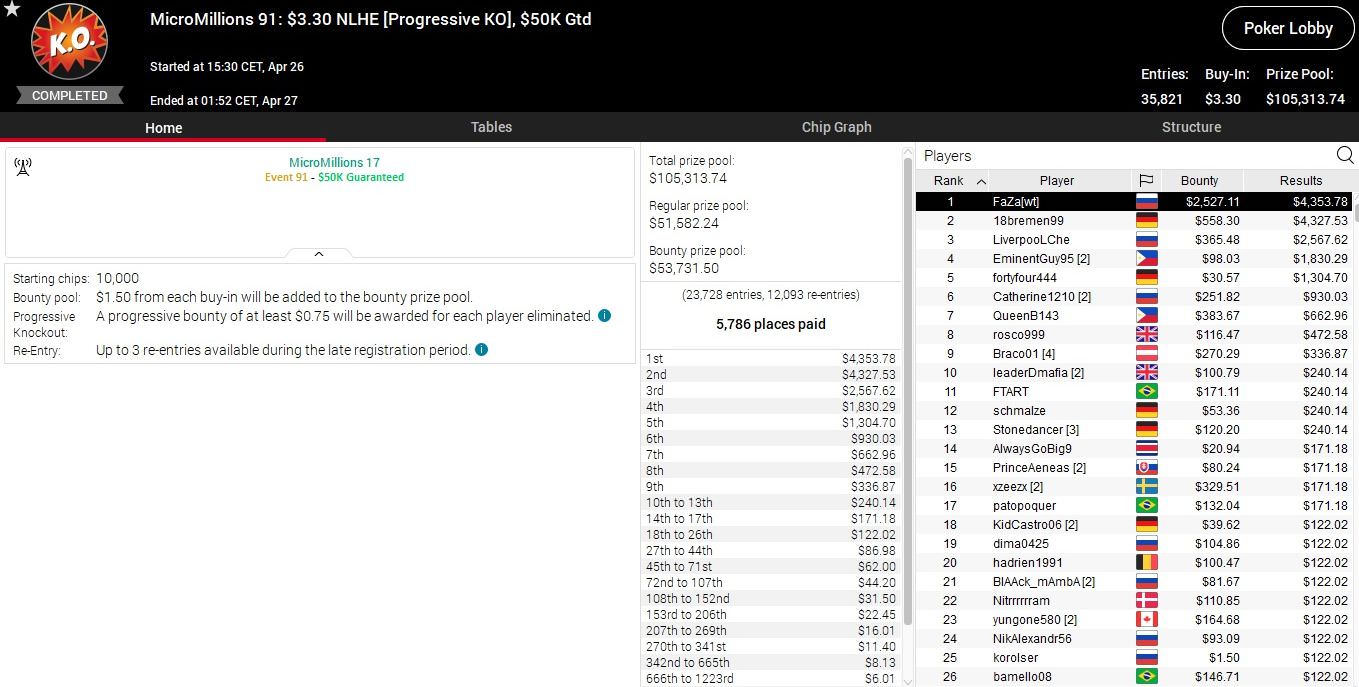Click the prize payouts list scrollbar
Image resolution: width=1359 pixels, height=687 pixels.
click(x=908, y=500)
